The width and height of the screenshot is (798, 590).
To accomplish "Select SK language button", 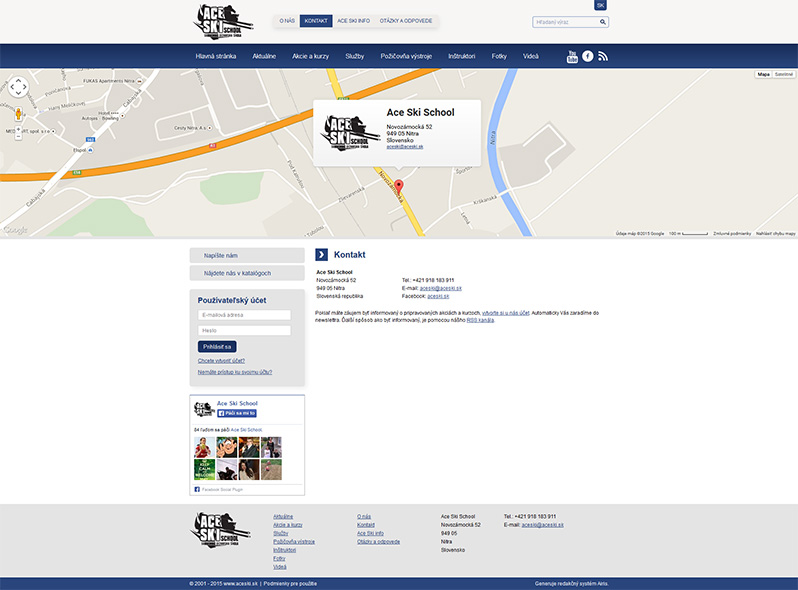I will (601, 5).
